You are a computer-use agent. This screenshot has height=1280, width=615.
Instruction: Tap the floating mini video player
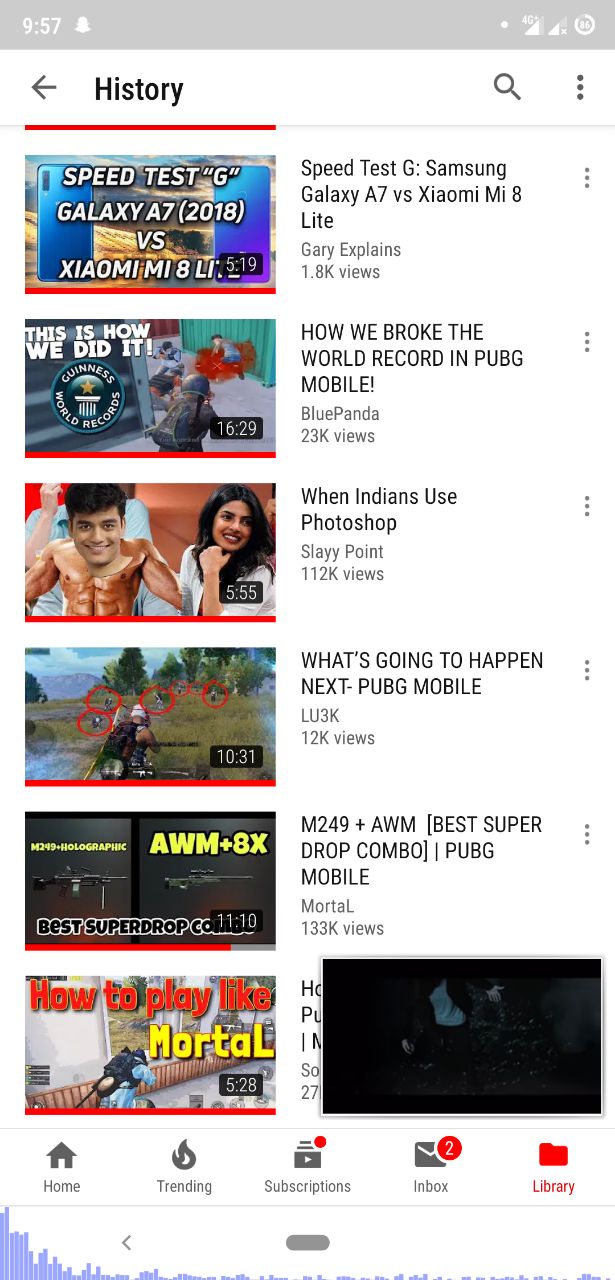tap(462, 1036)
